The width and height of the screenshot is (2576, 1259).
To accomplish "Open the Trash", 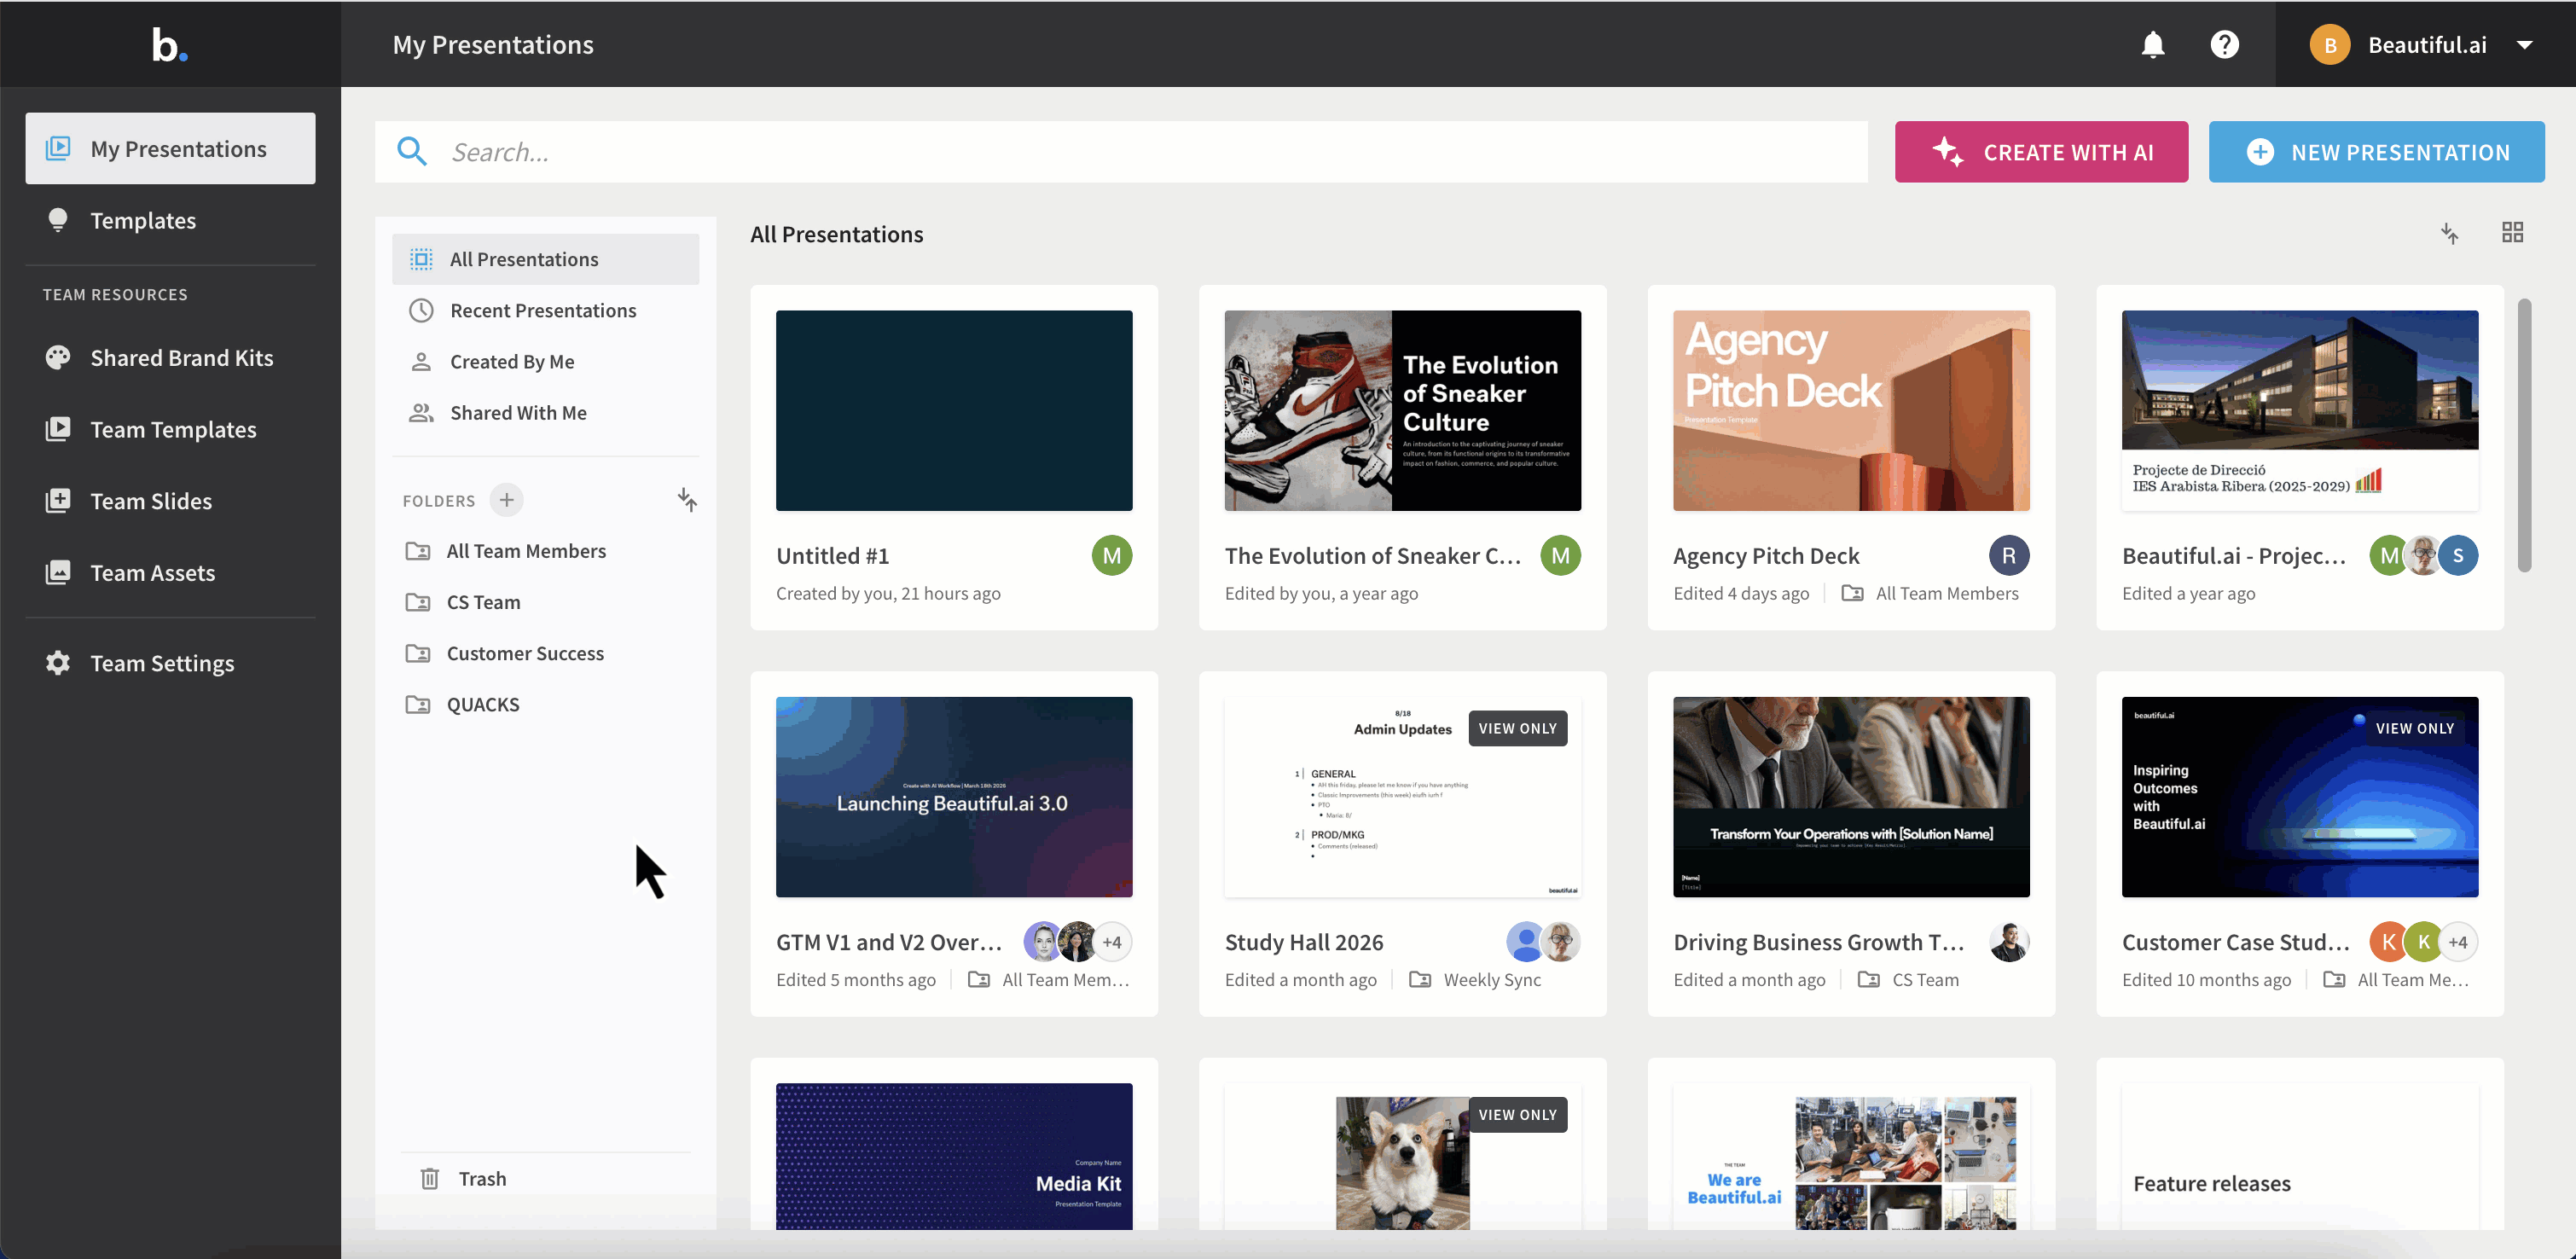I will click(x=545, y=1179).
